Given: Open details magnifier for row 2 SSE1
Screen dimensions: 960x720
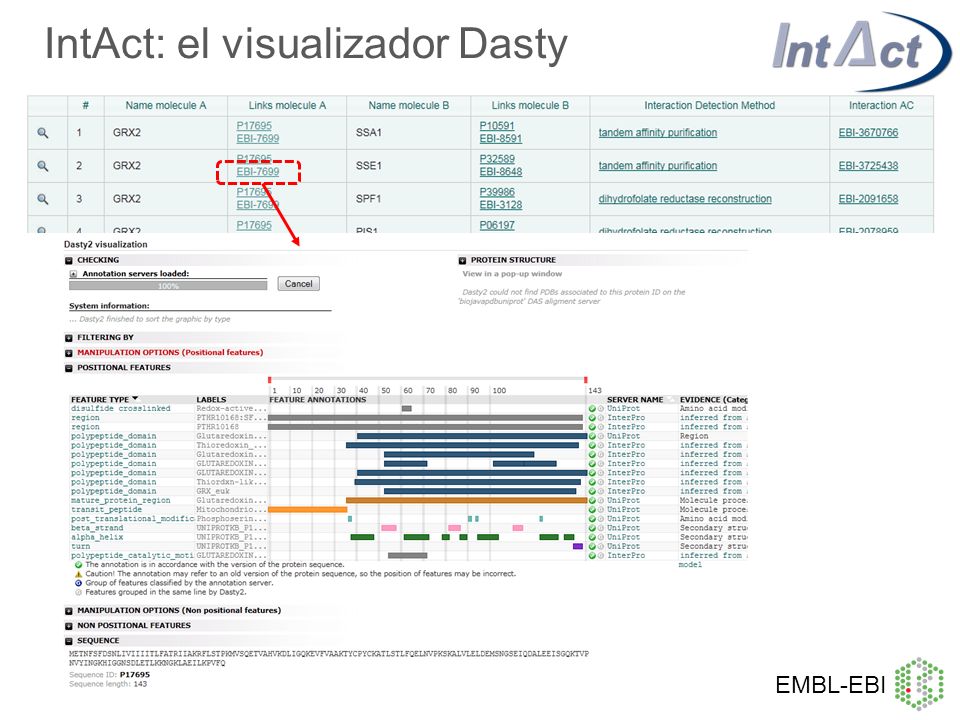Looking at the screenshot, I should [x=42, y=166].
